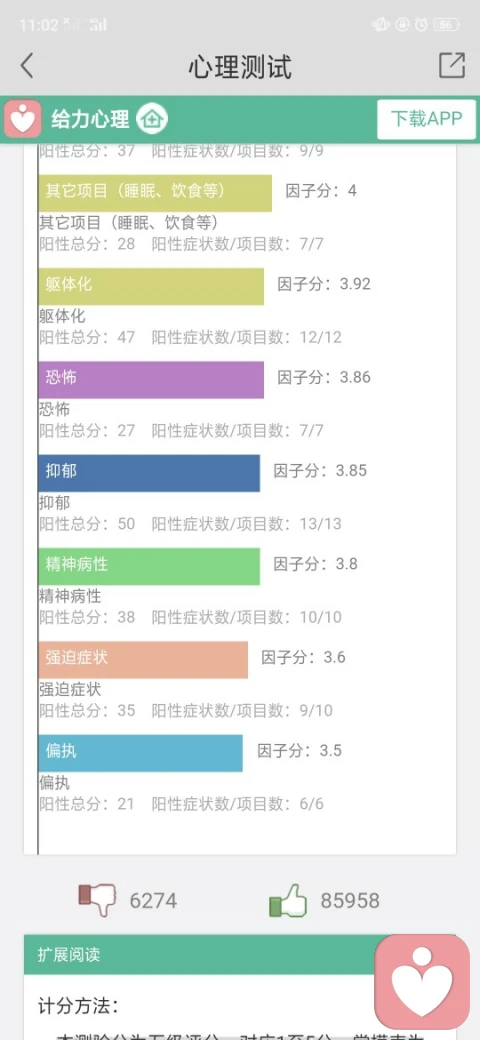Tap the 给力心理 heart logo icon
480x1040 pixels.
(24, 119)
